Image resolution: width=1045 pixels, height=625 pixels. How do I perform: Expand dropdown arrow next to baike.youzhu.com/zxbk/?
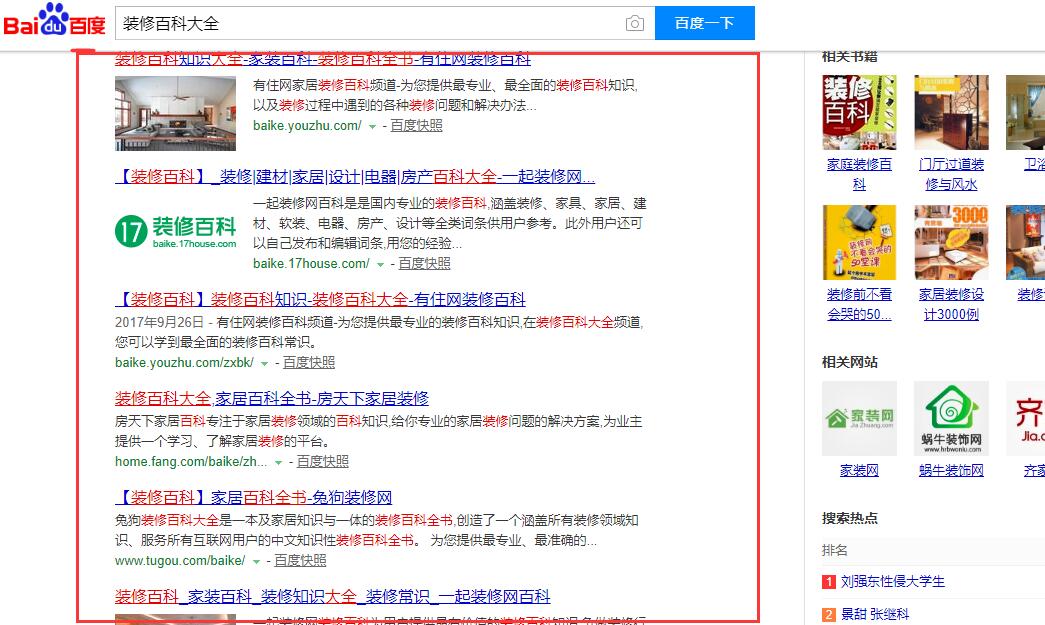[x=265, y=363]
